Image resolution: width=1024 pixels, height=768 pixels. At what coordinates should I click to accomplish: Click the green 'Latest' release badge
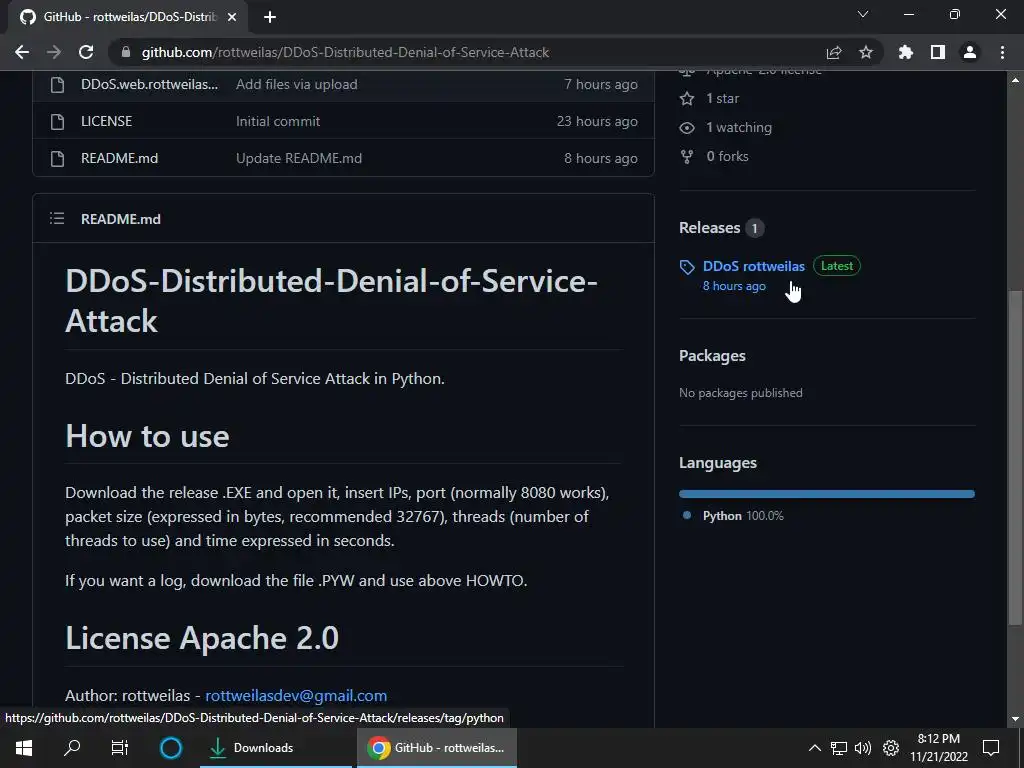click(x=837, y=266)
